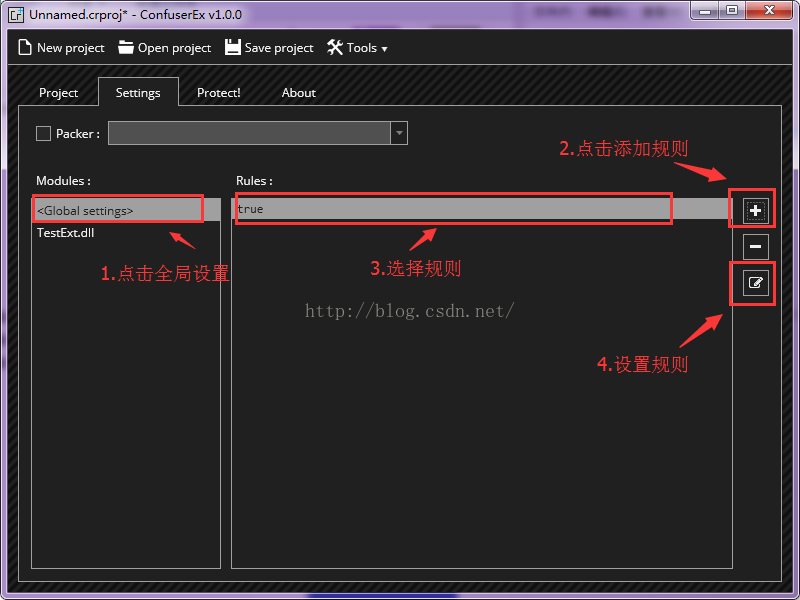The image size is (800, 600).
Task: Enable the Packer checkbox
Action: point(43,134)
